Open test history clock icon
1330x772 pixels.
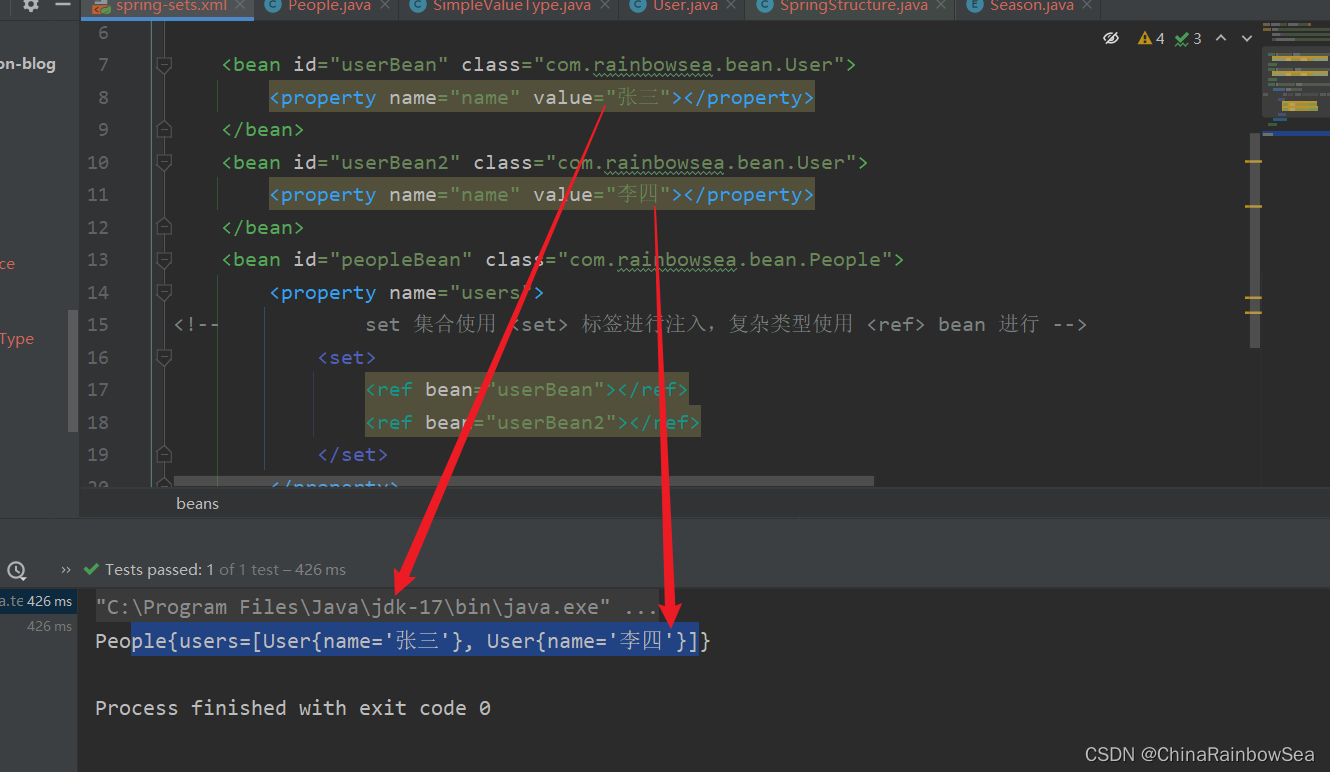(16, 570)
